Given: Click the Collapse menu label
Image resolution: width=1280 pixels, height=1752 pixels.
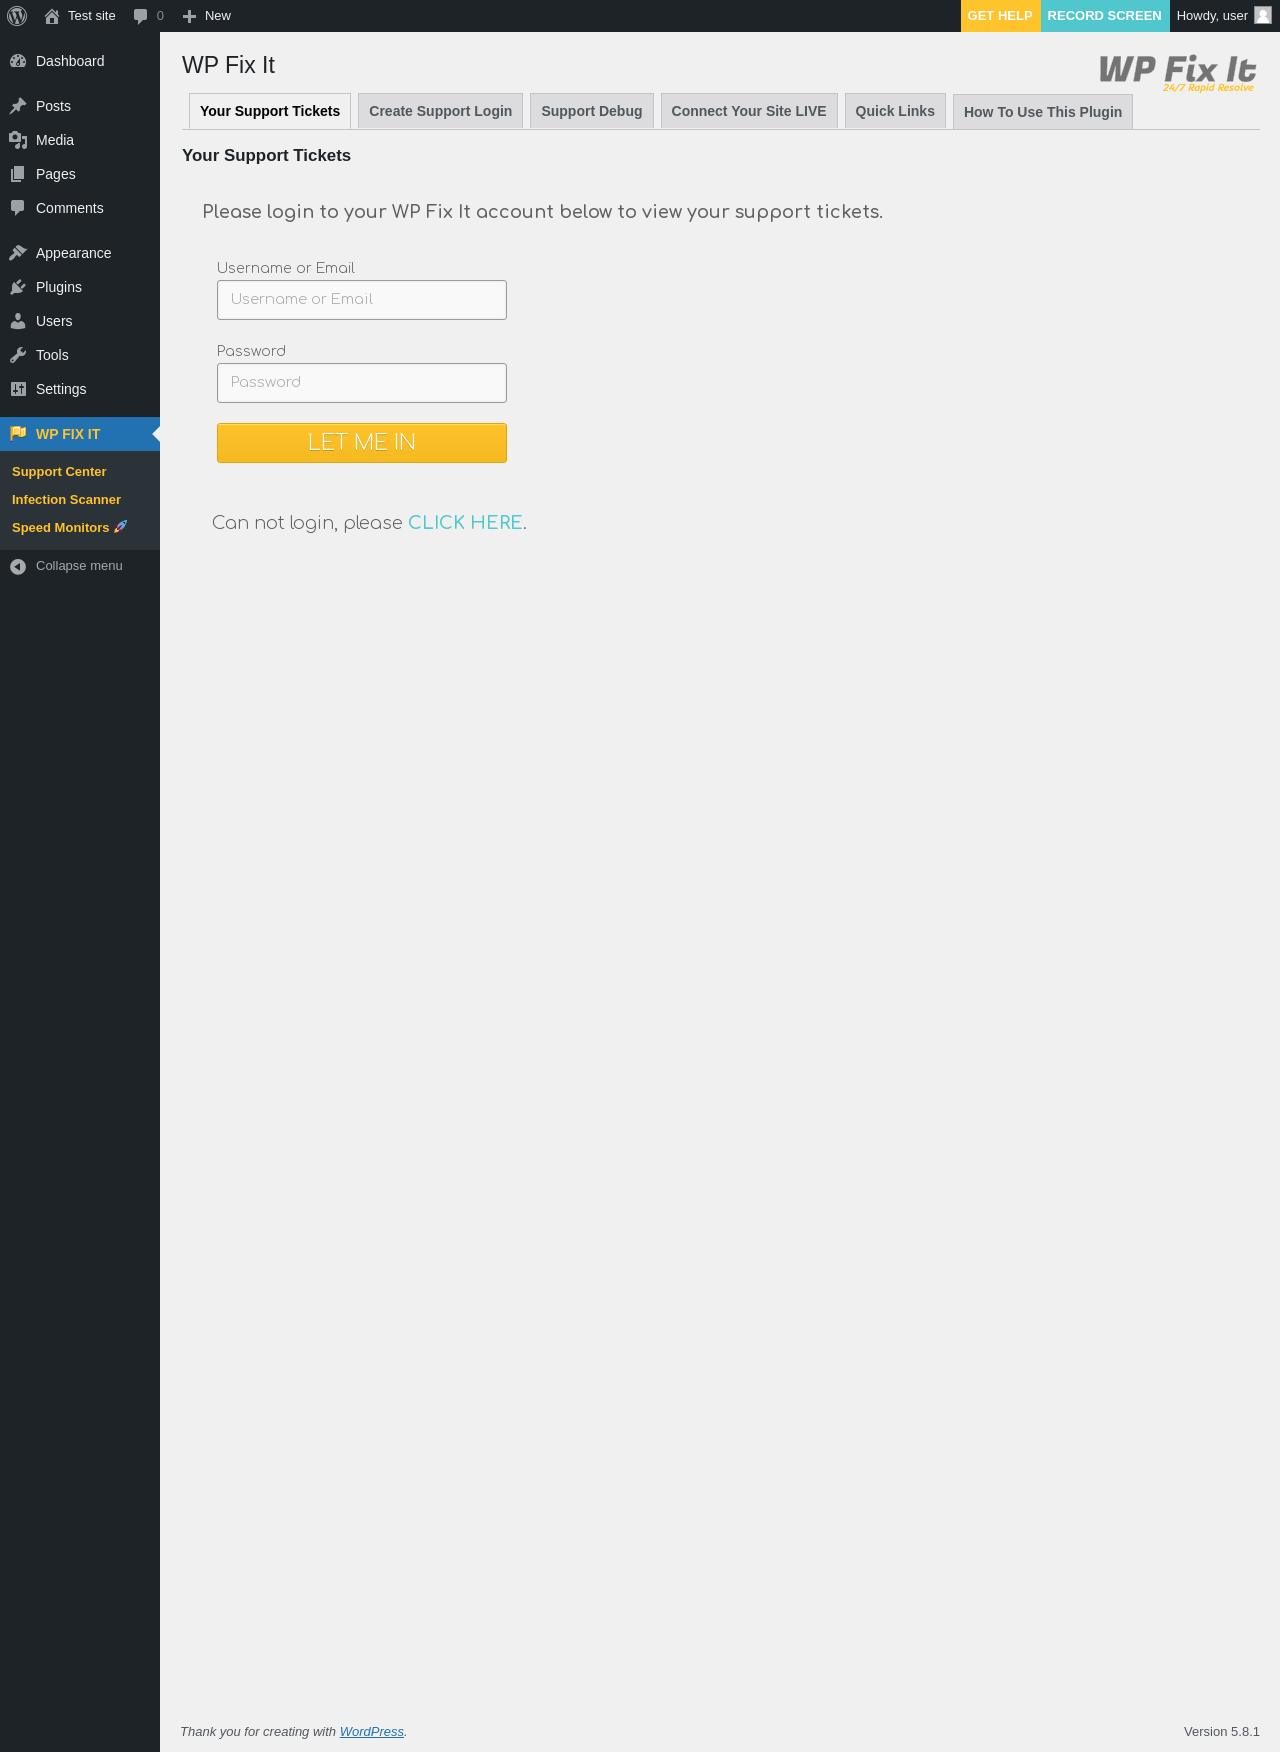Looking at the screenshot, I should [79, 566].
